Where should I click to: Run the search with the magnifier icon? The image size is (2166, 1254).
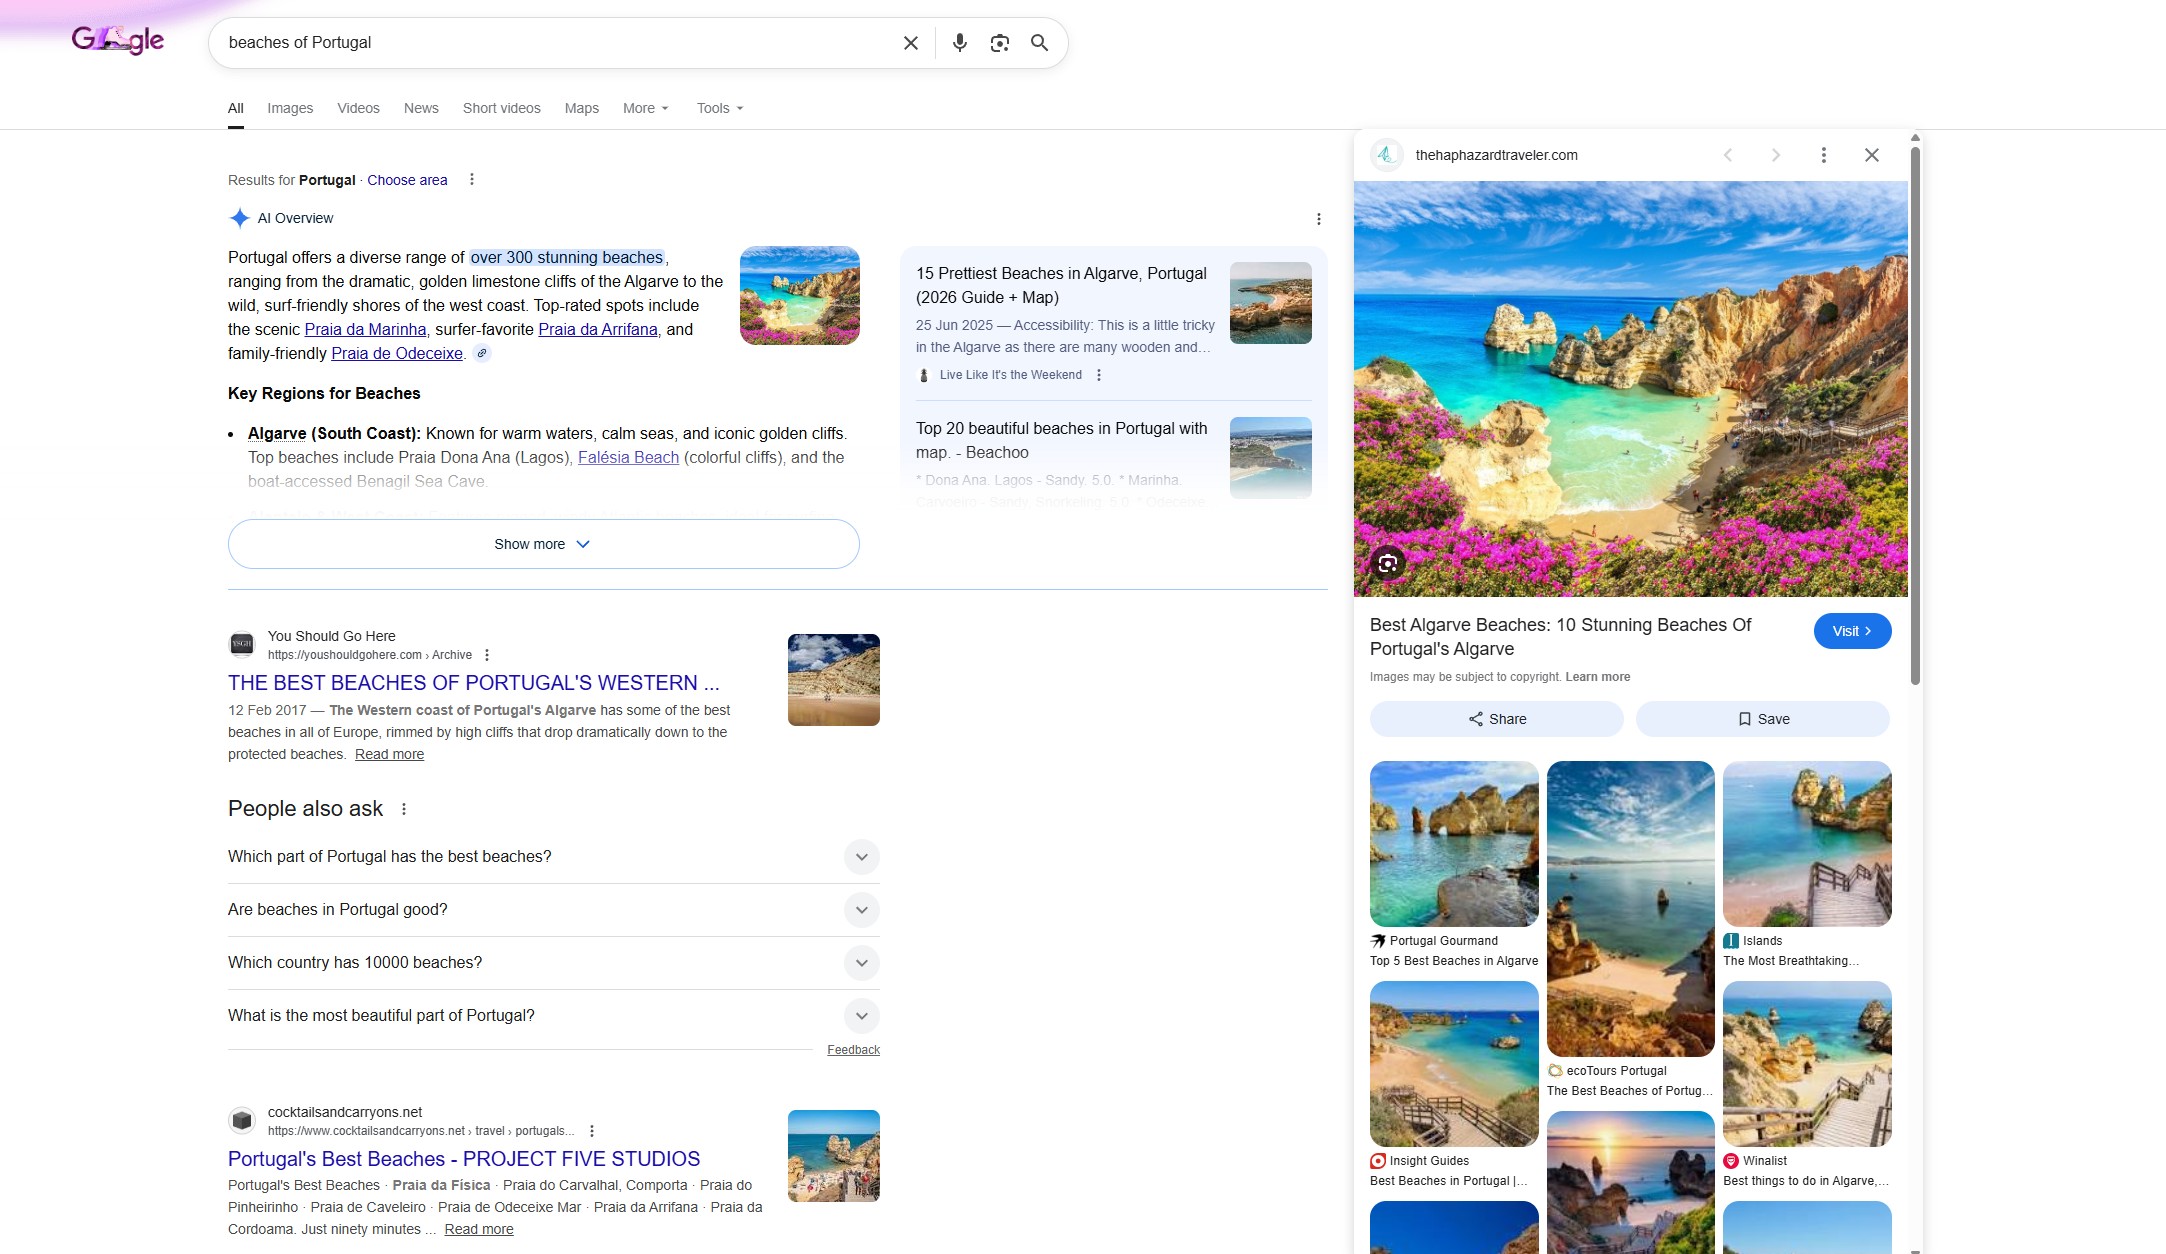coord(1039,43)
